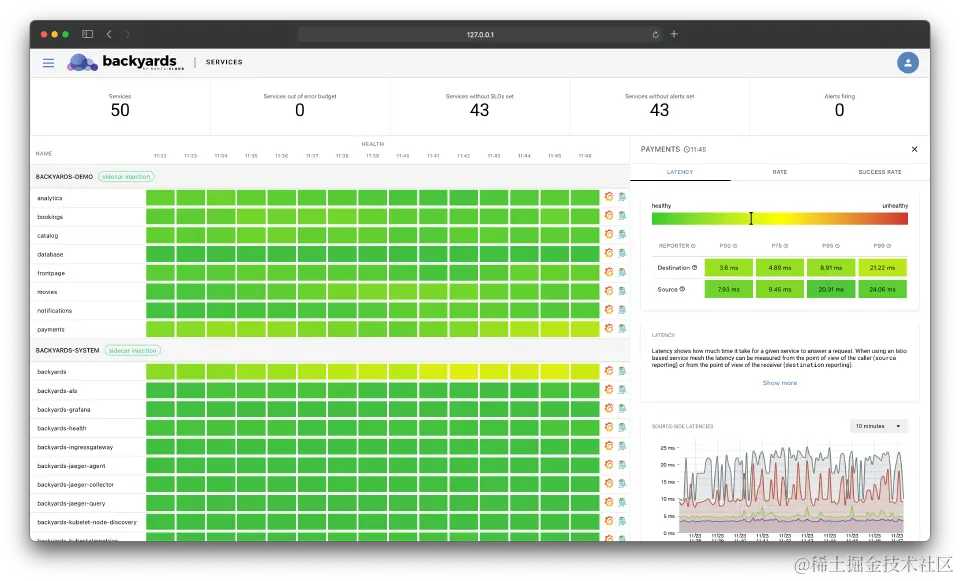Click the sidecar injection badge for BACKYARDS-DEMO
The width and height of the screenshot is (960, 581).
point(126,176)
